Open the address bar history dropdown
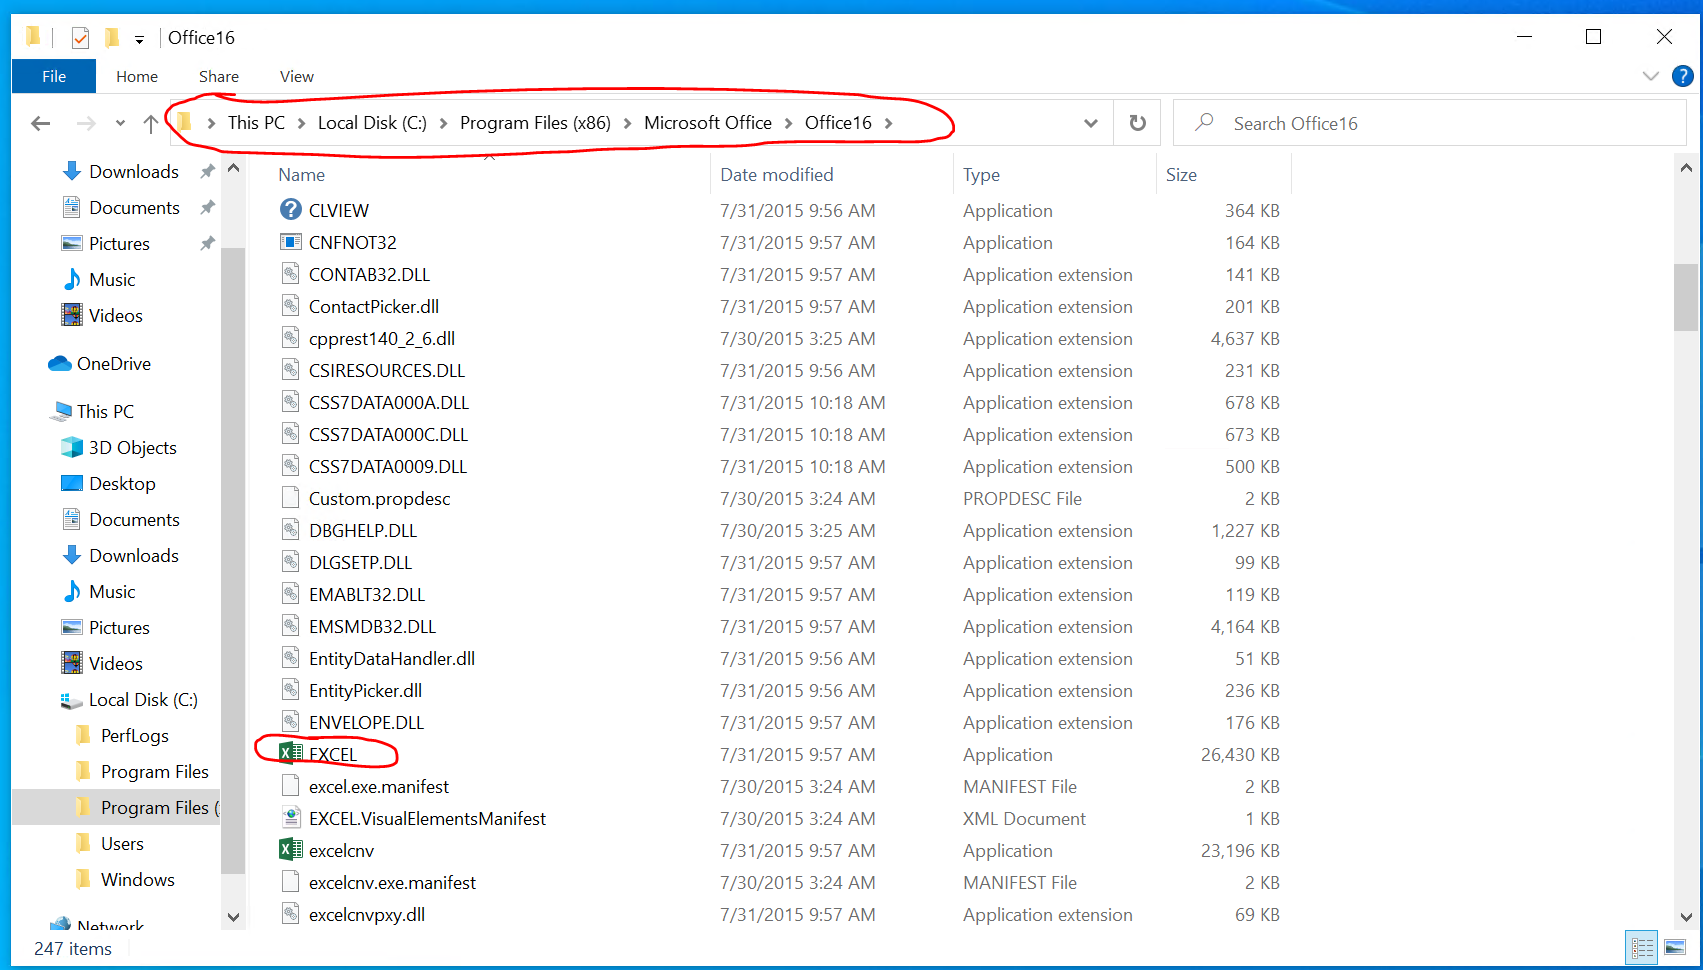This screenshot has width=1703, height=970. pos(1091,123)
